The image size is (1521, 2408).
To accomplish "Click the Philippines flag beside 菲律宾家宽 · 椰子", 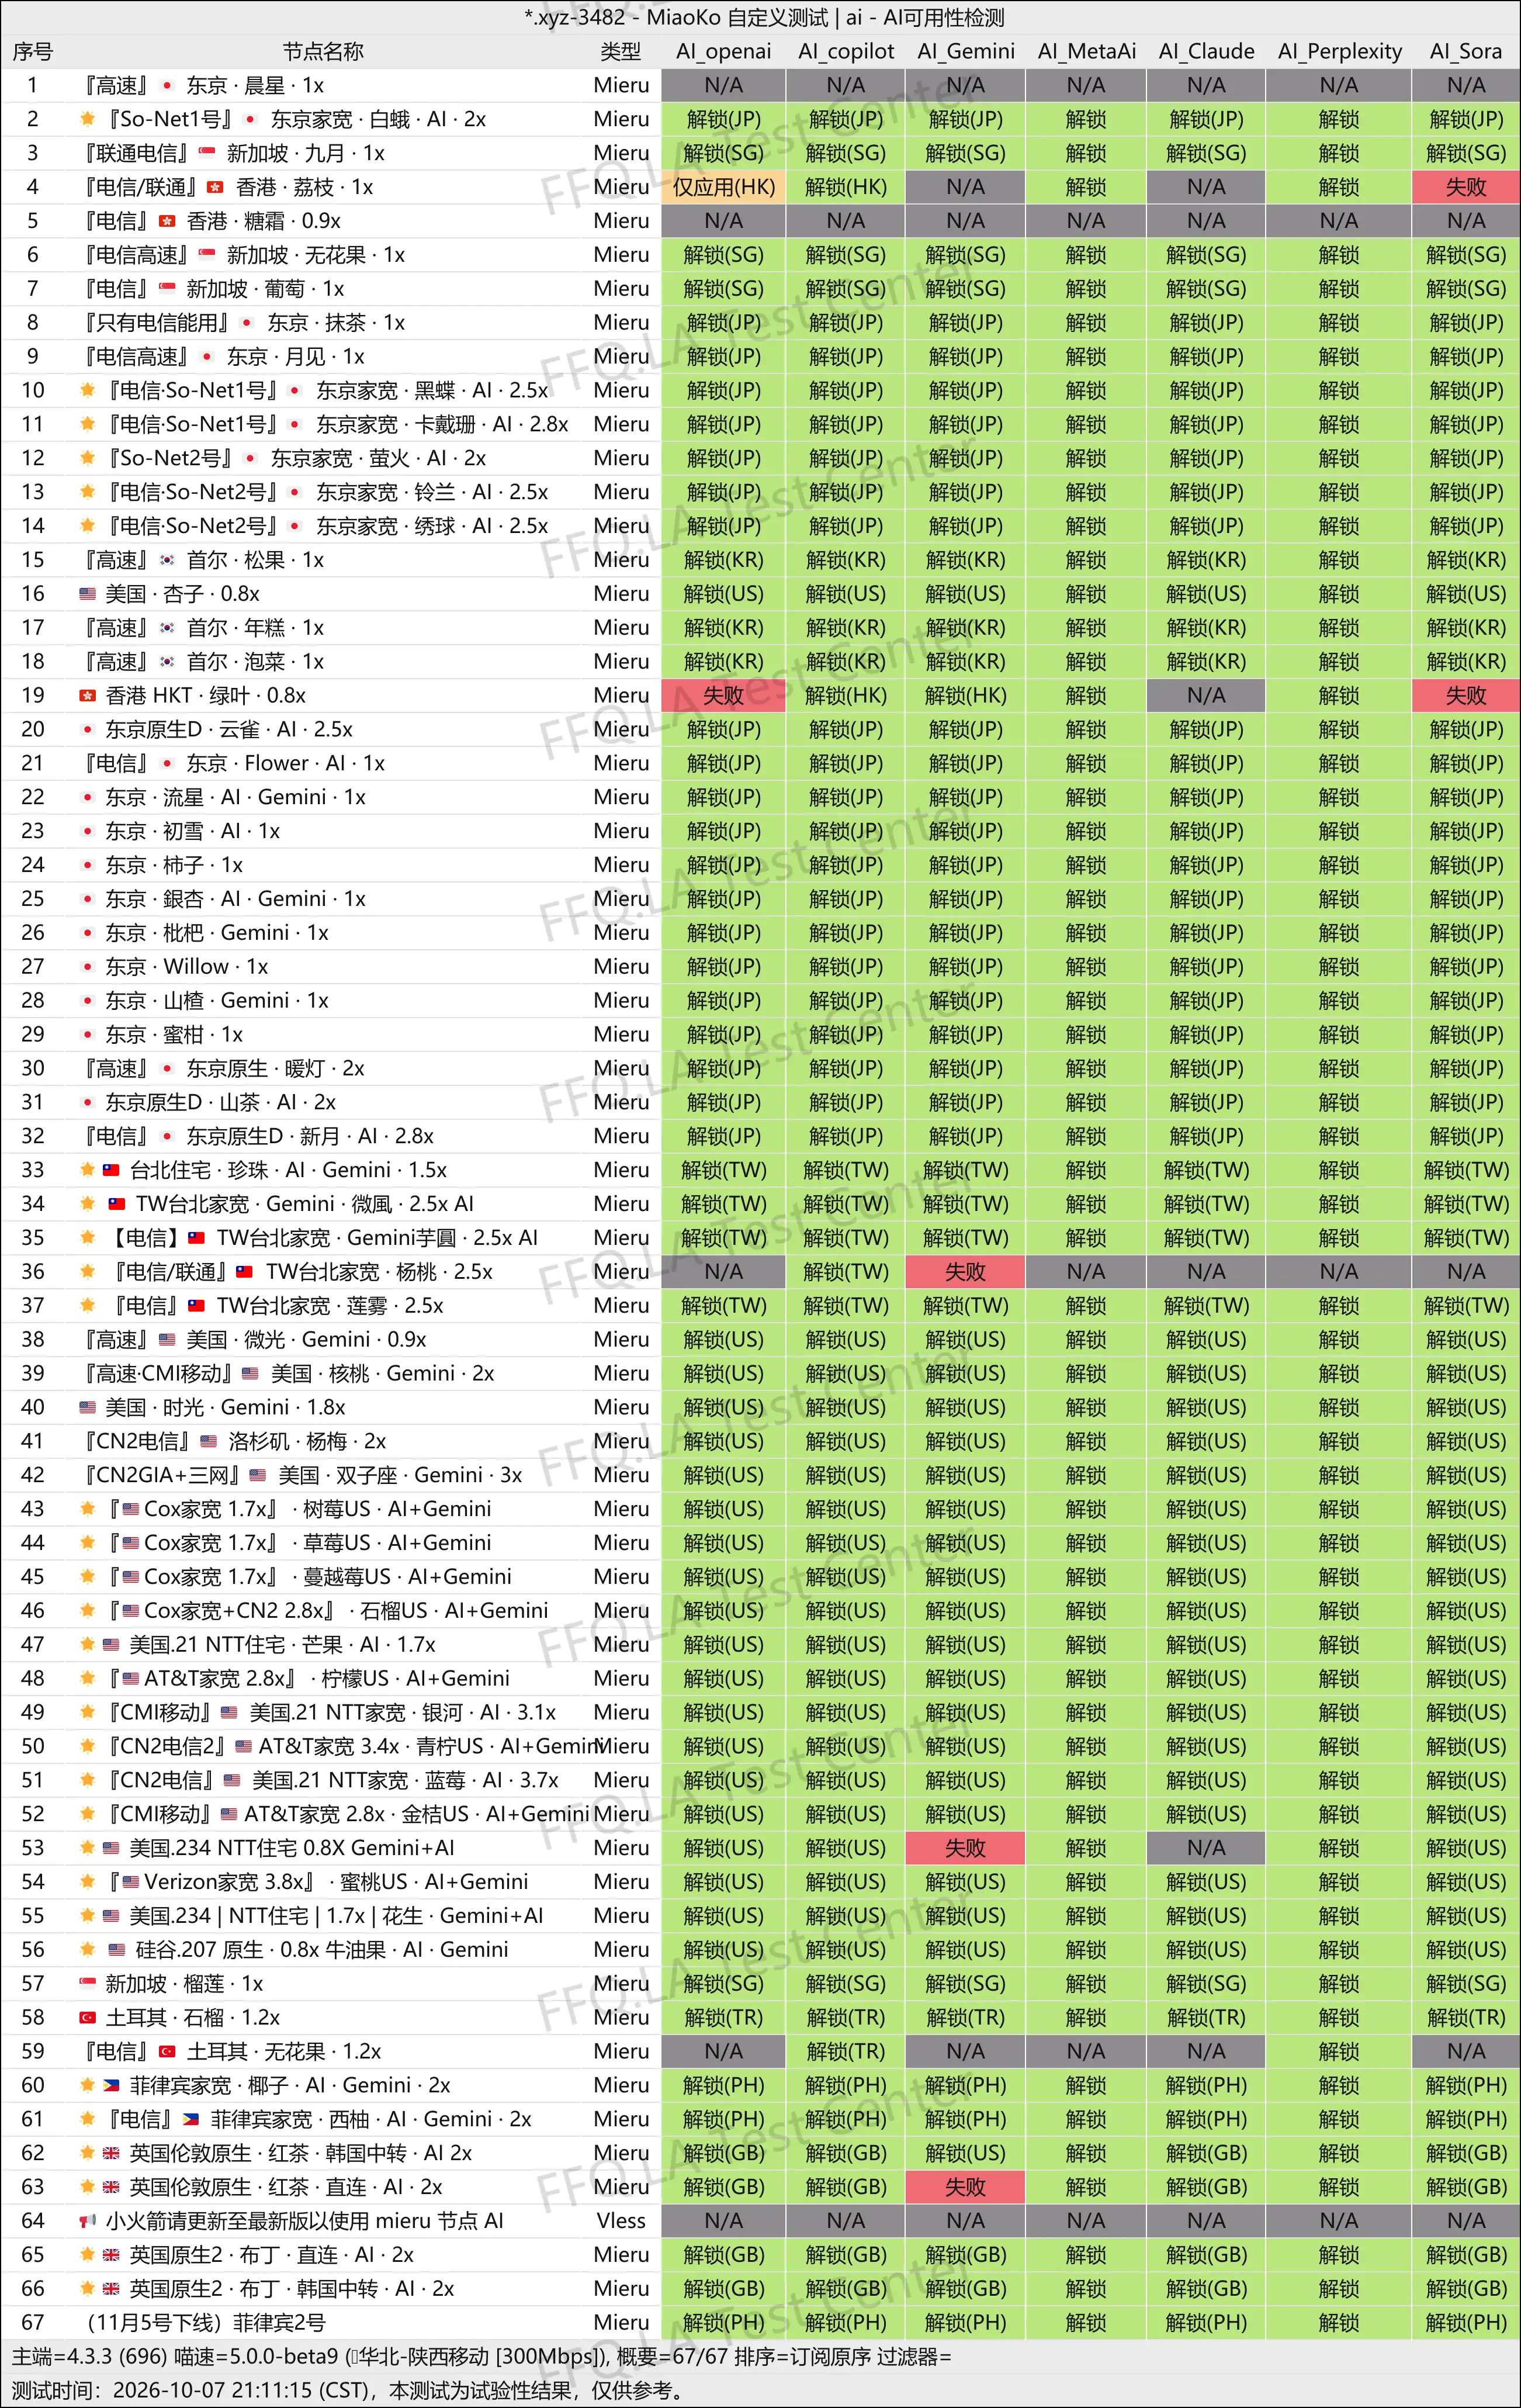I will coord(111,2085).
